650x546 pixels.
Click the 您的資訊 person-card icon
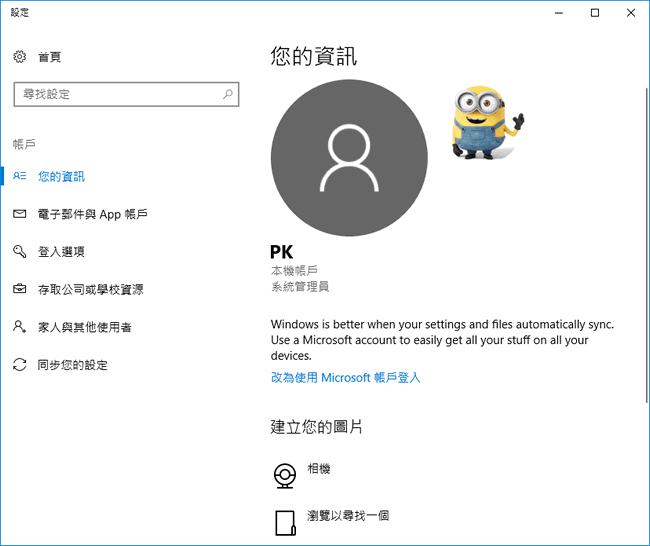tap(19, 176)
